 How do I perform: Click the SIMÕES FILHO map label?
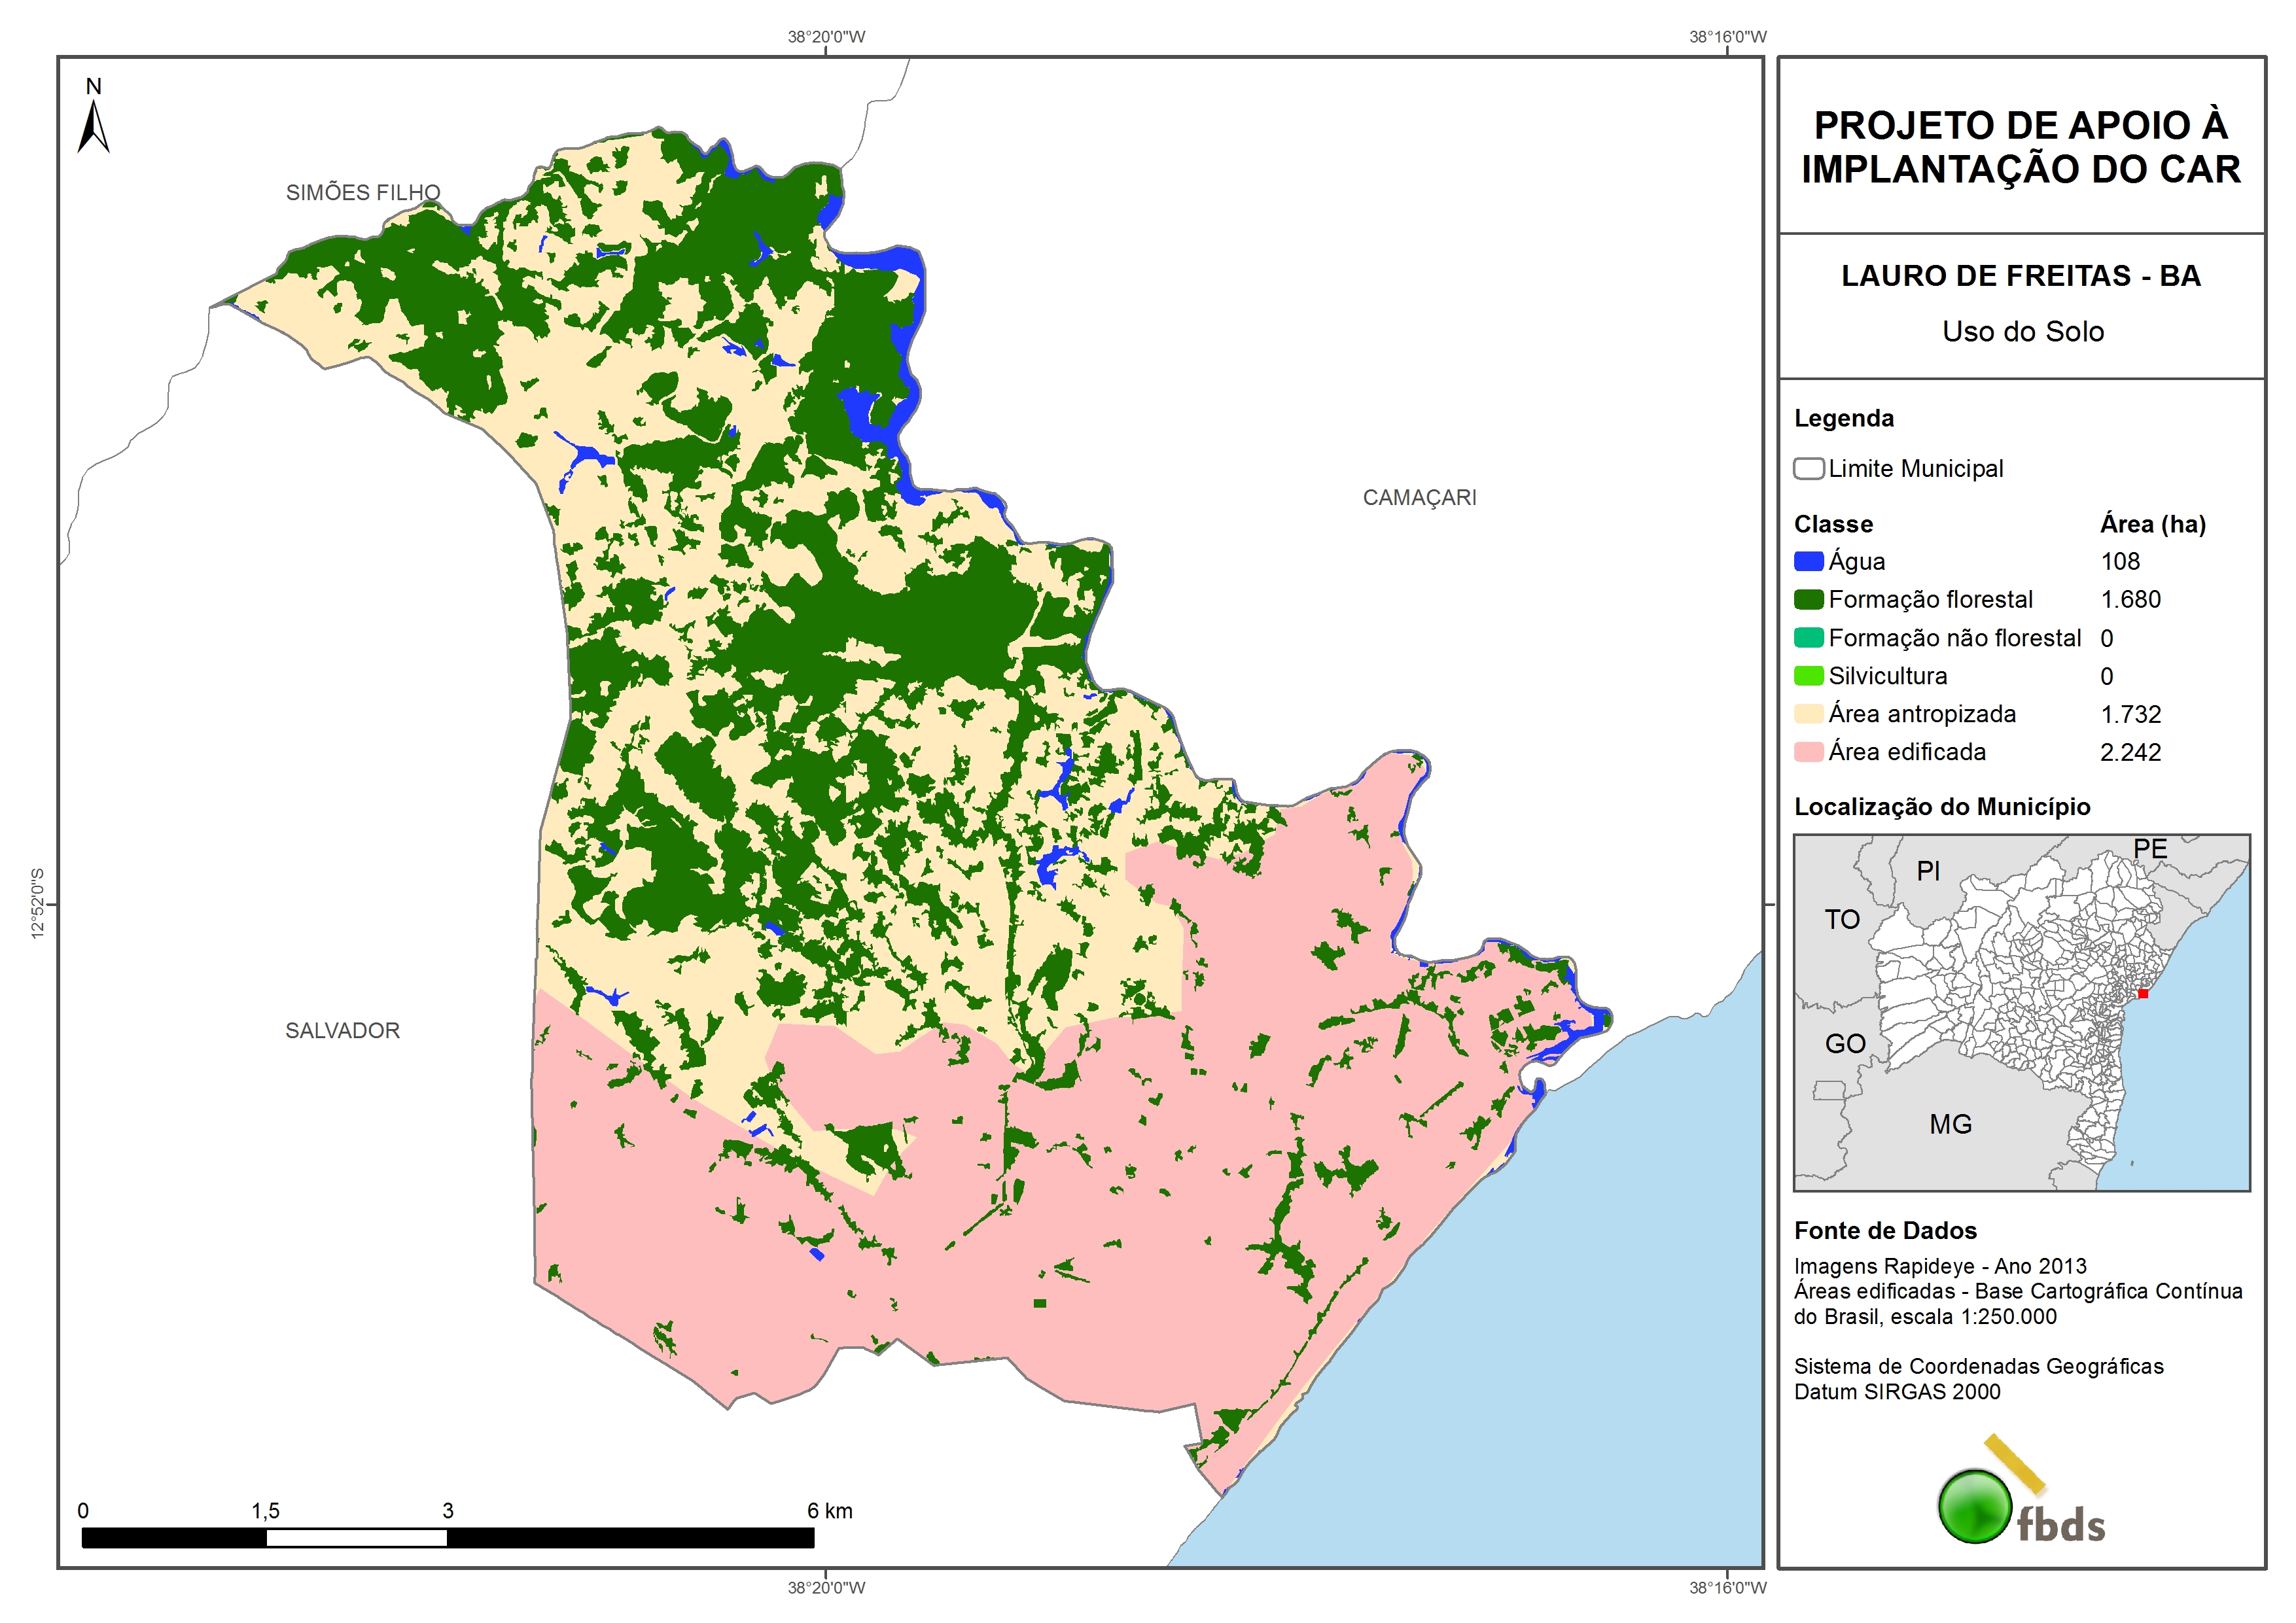[363, 193]
